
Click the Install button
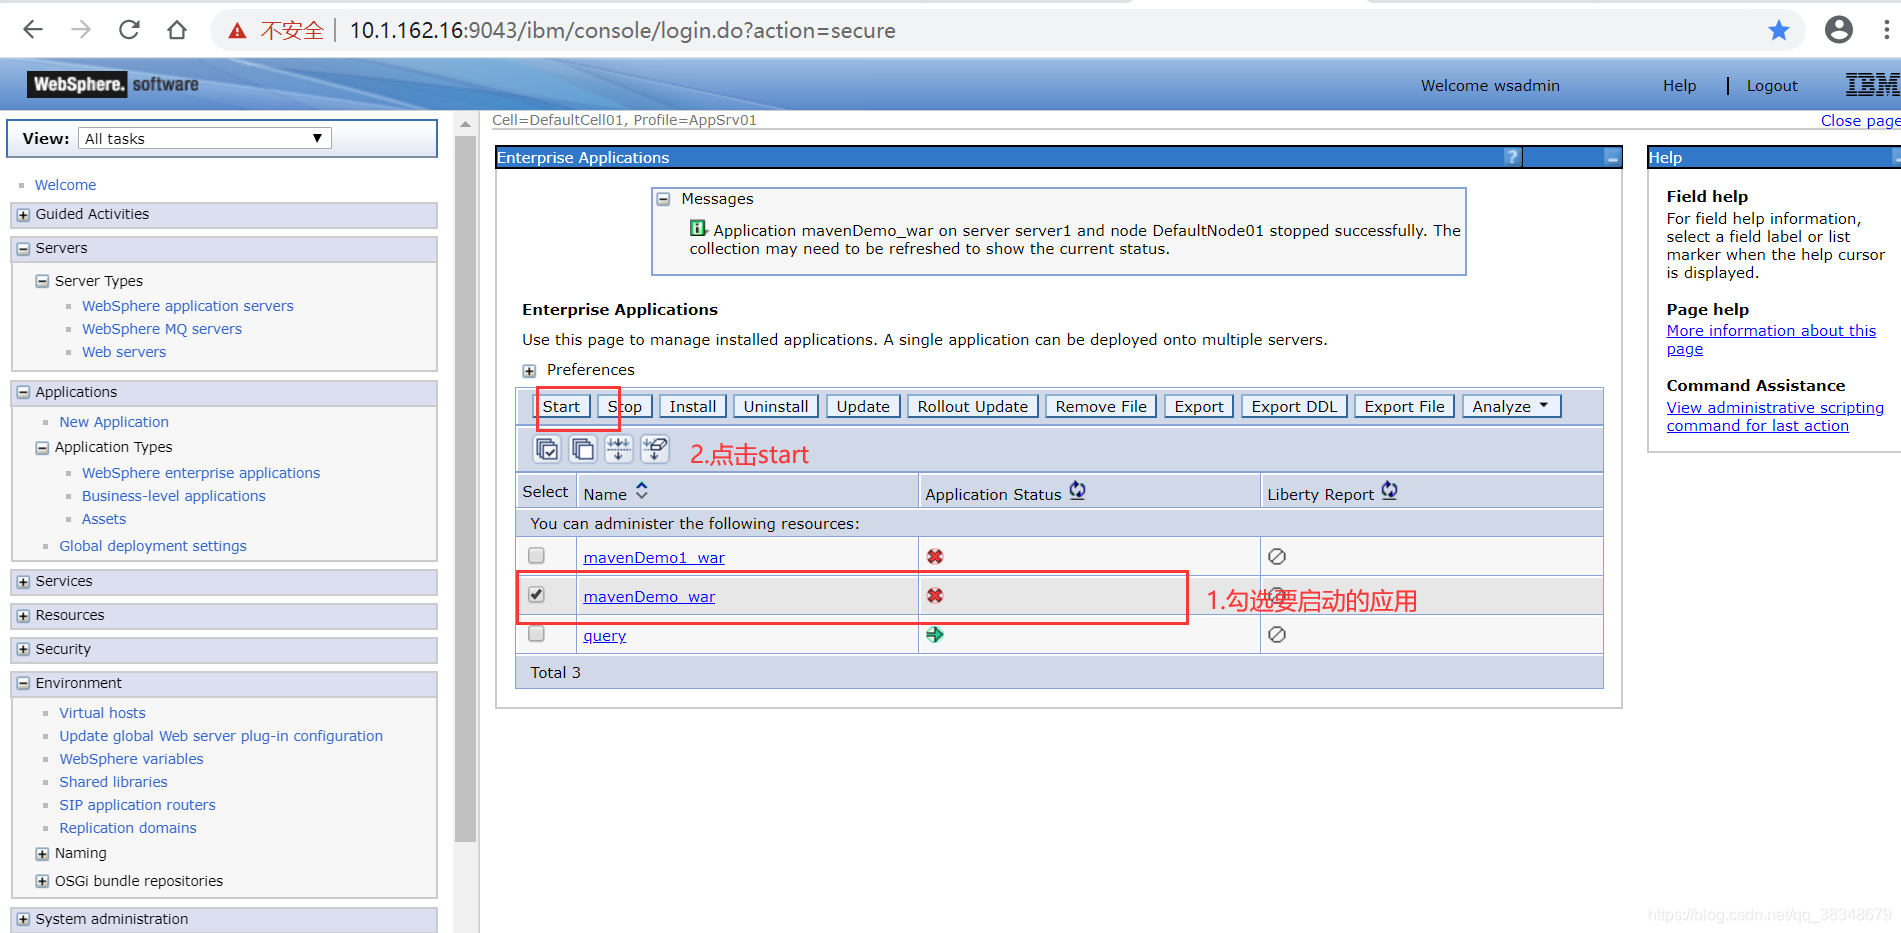click(x=692, y=406)
